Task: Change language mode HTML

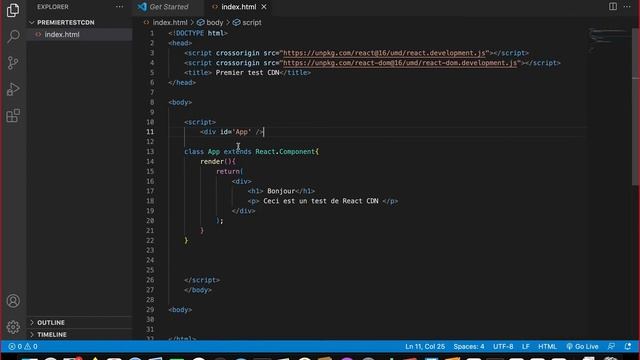Action: tap(547, 347)
